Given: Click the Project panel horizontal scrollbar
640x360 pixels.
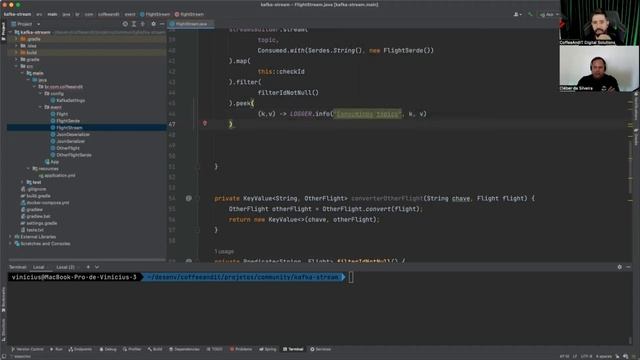Looking at the screenshot, I should click(x=87, y=260).
